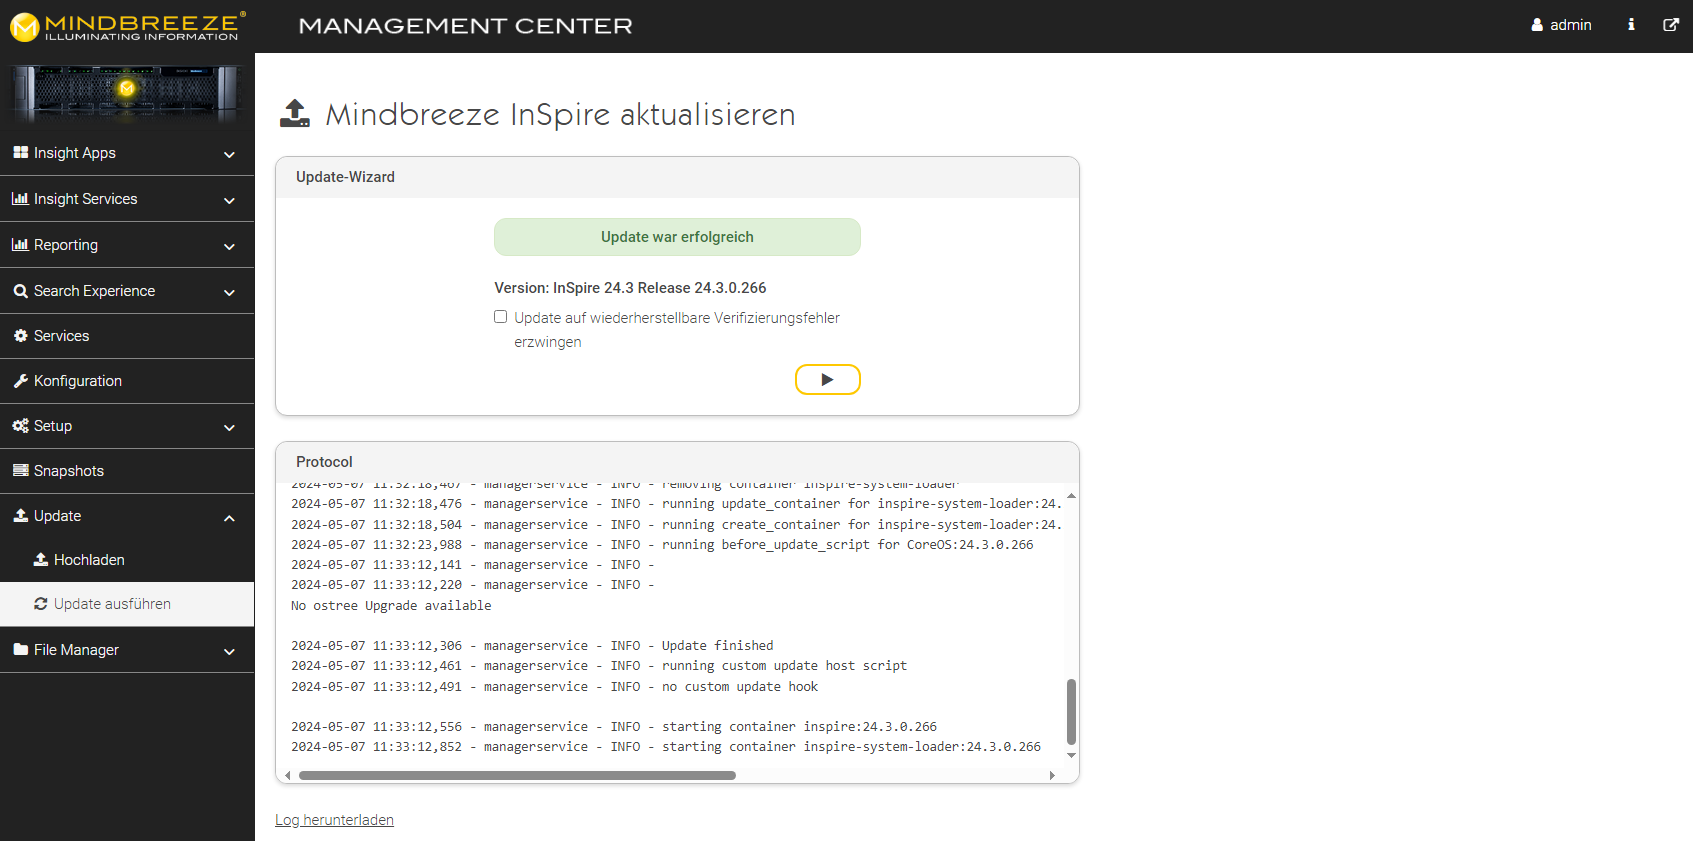Expand the Insight Services chevron
This screenshot has width=1693, height=841.
(229, 200)
